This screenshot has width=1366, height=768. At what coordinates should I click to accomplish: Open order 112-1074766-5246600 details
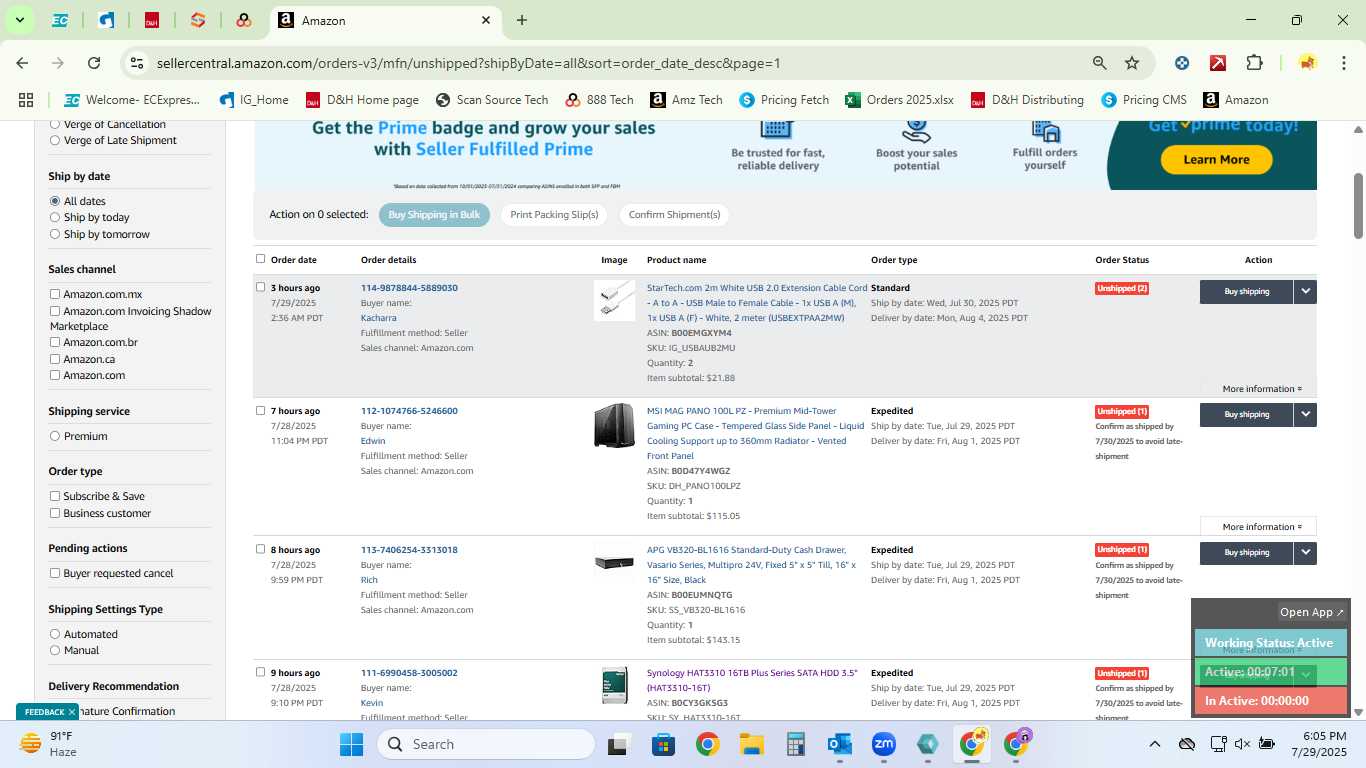(x=409, y=411)
